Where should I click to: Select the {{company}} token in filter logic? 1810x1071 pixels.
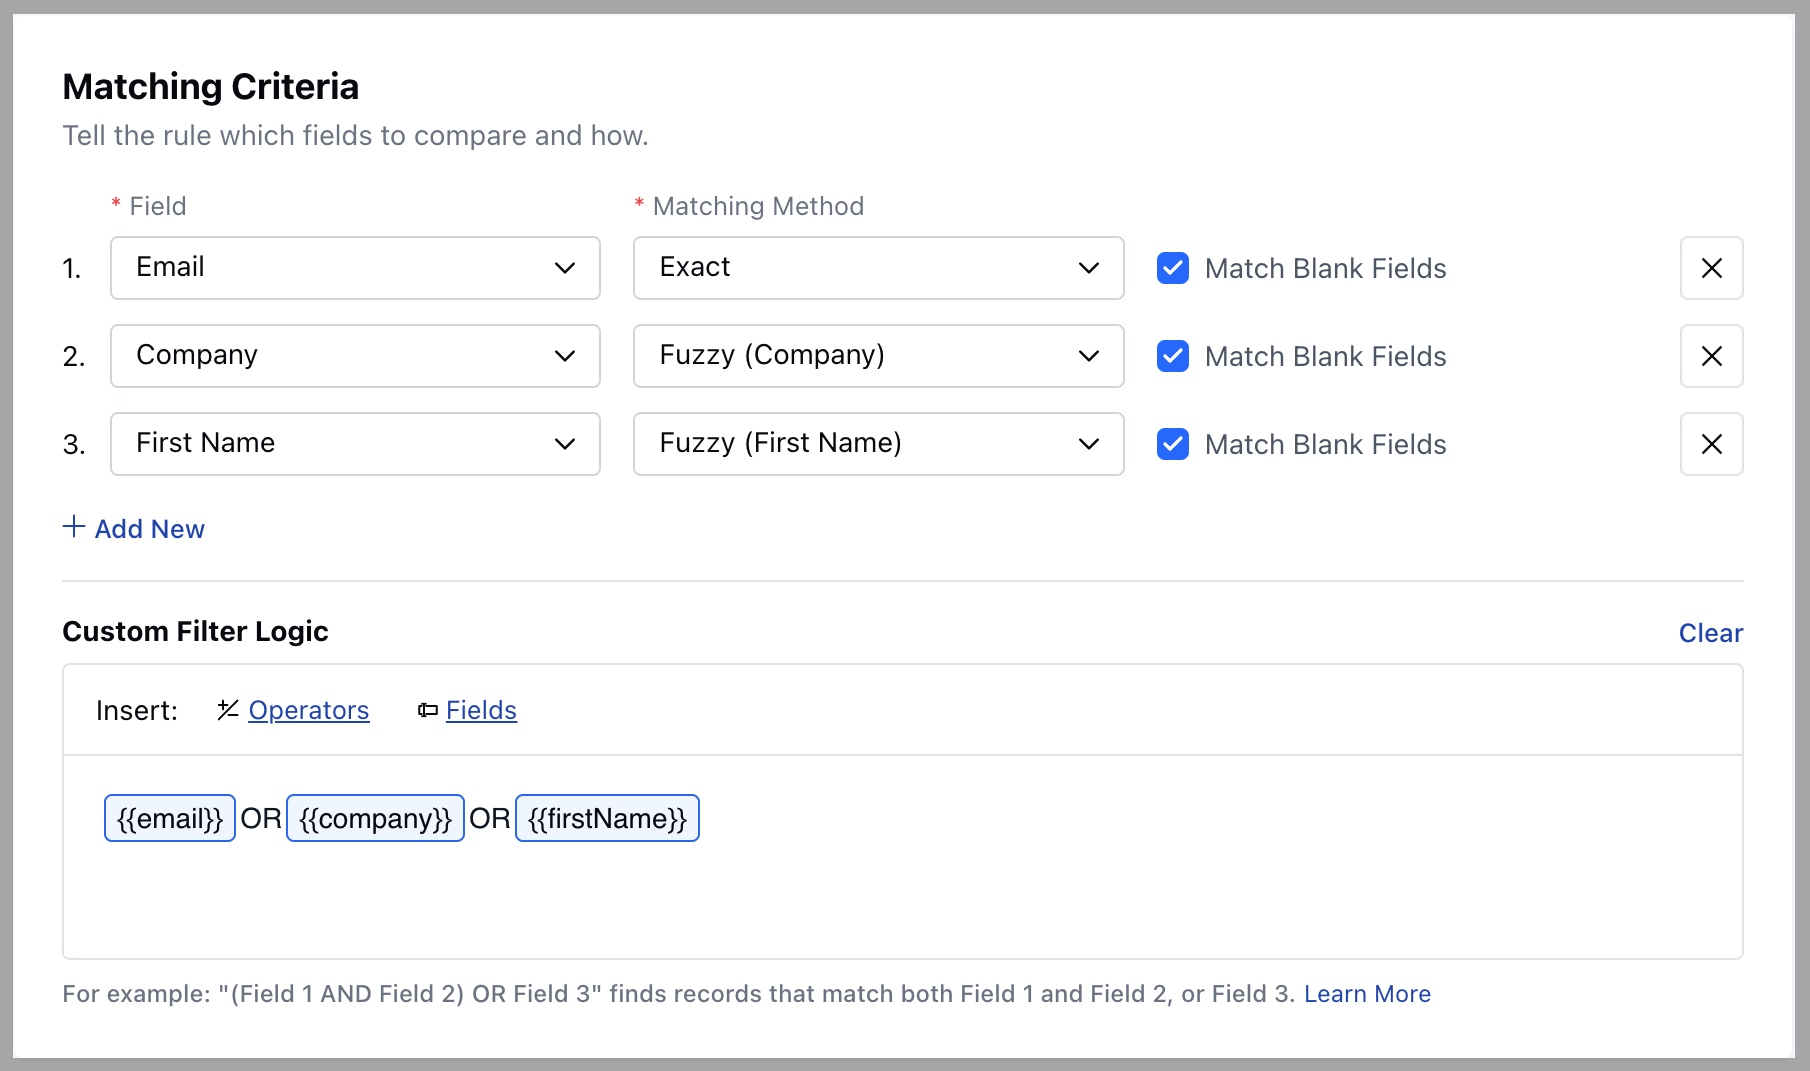click(375, 818)
